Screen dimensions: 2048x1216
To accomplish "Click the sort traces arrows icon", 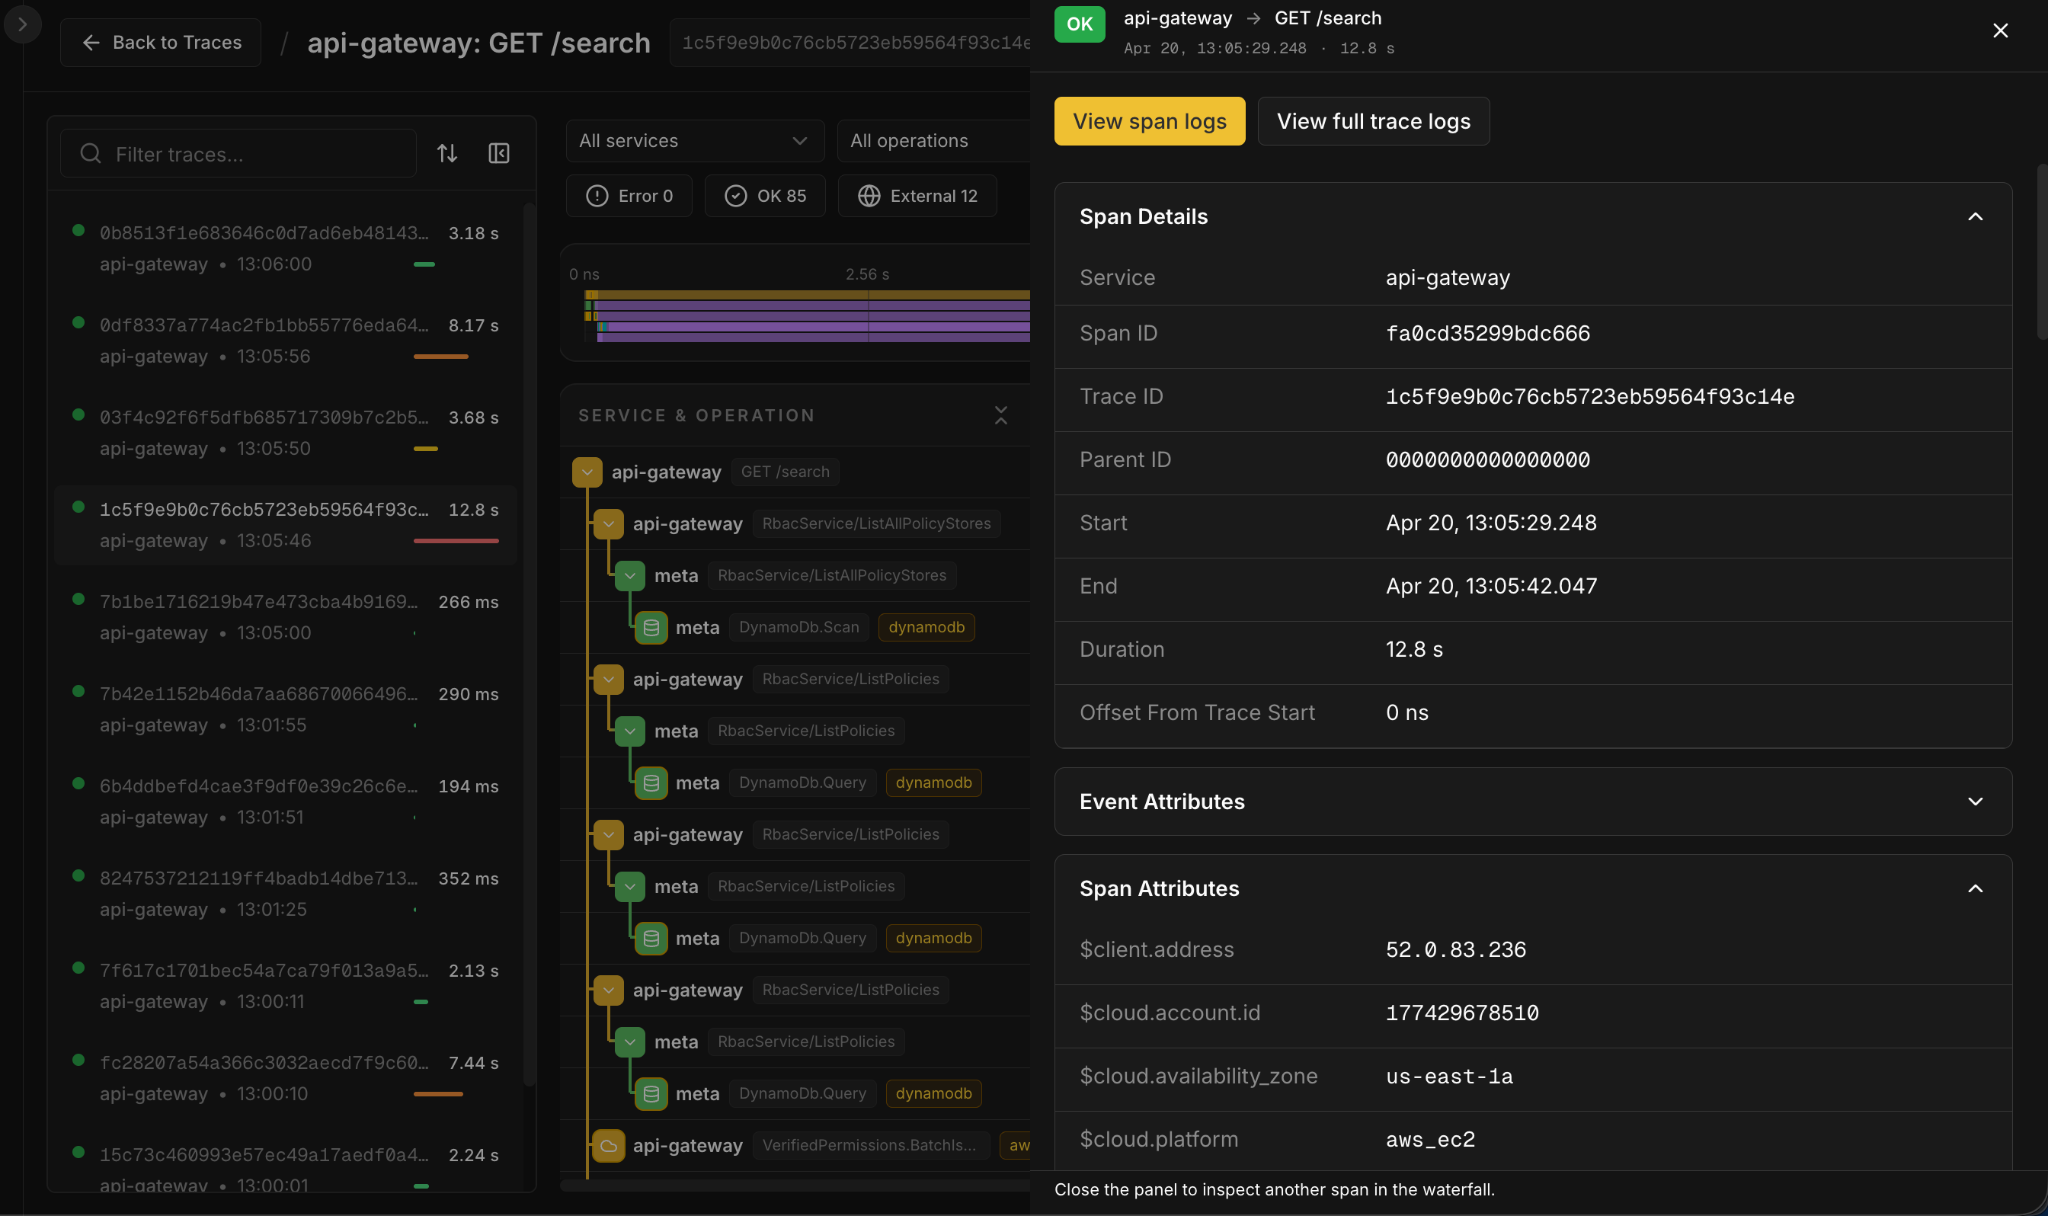I will click(x=447, y=153).
